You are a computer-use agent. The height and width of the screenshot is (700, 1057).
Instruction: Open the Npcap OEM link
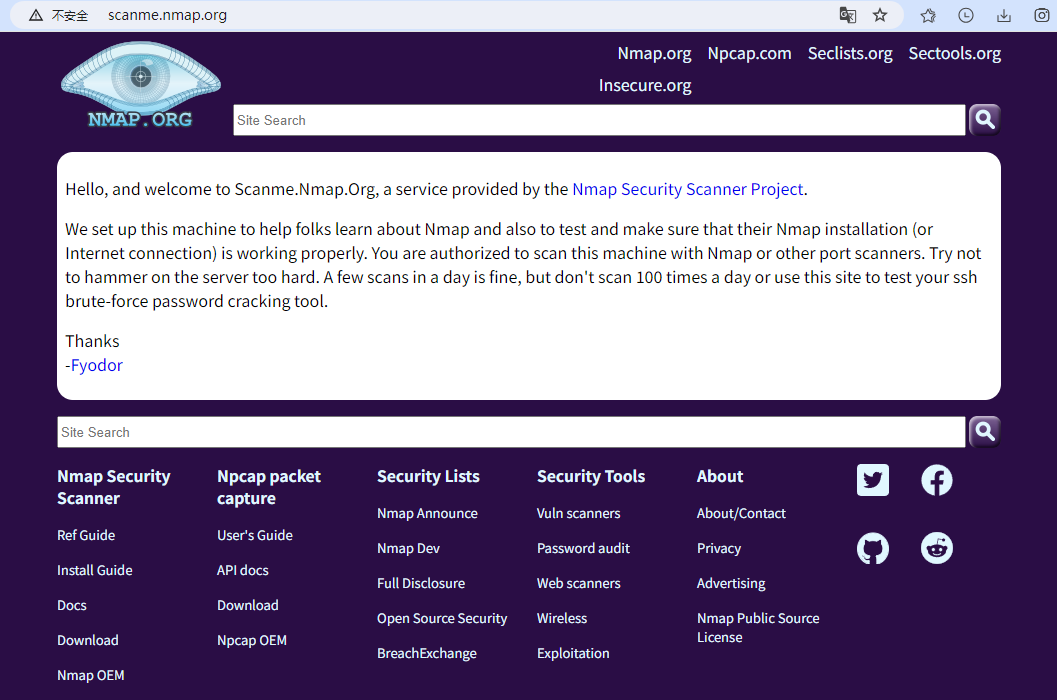(251, 641)
